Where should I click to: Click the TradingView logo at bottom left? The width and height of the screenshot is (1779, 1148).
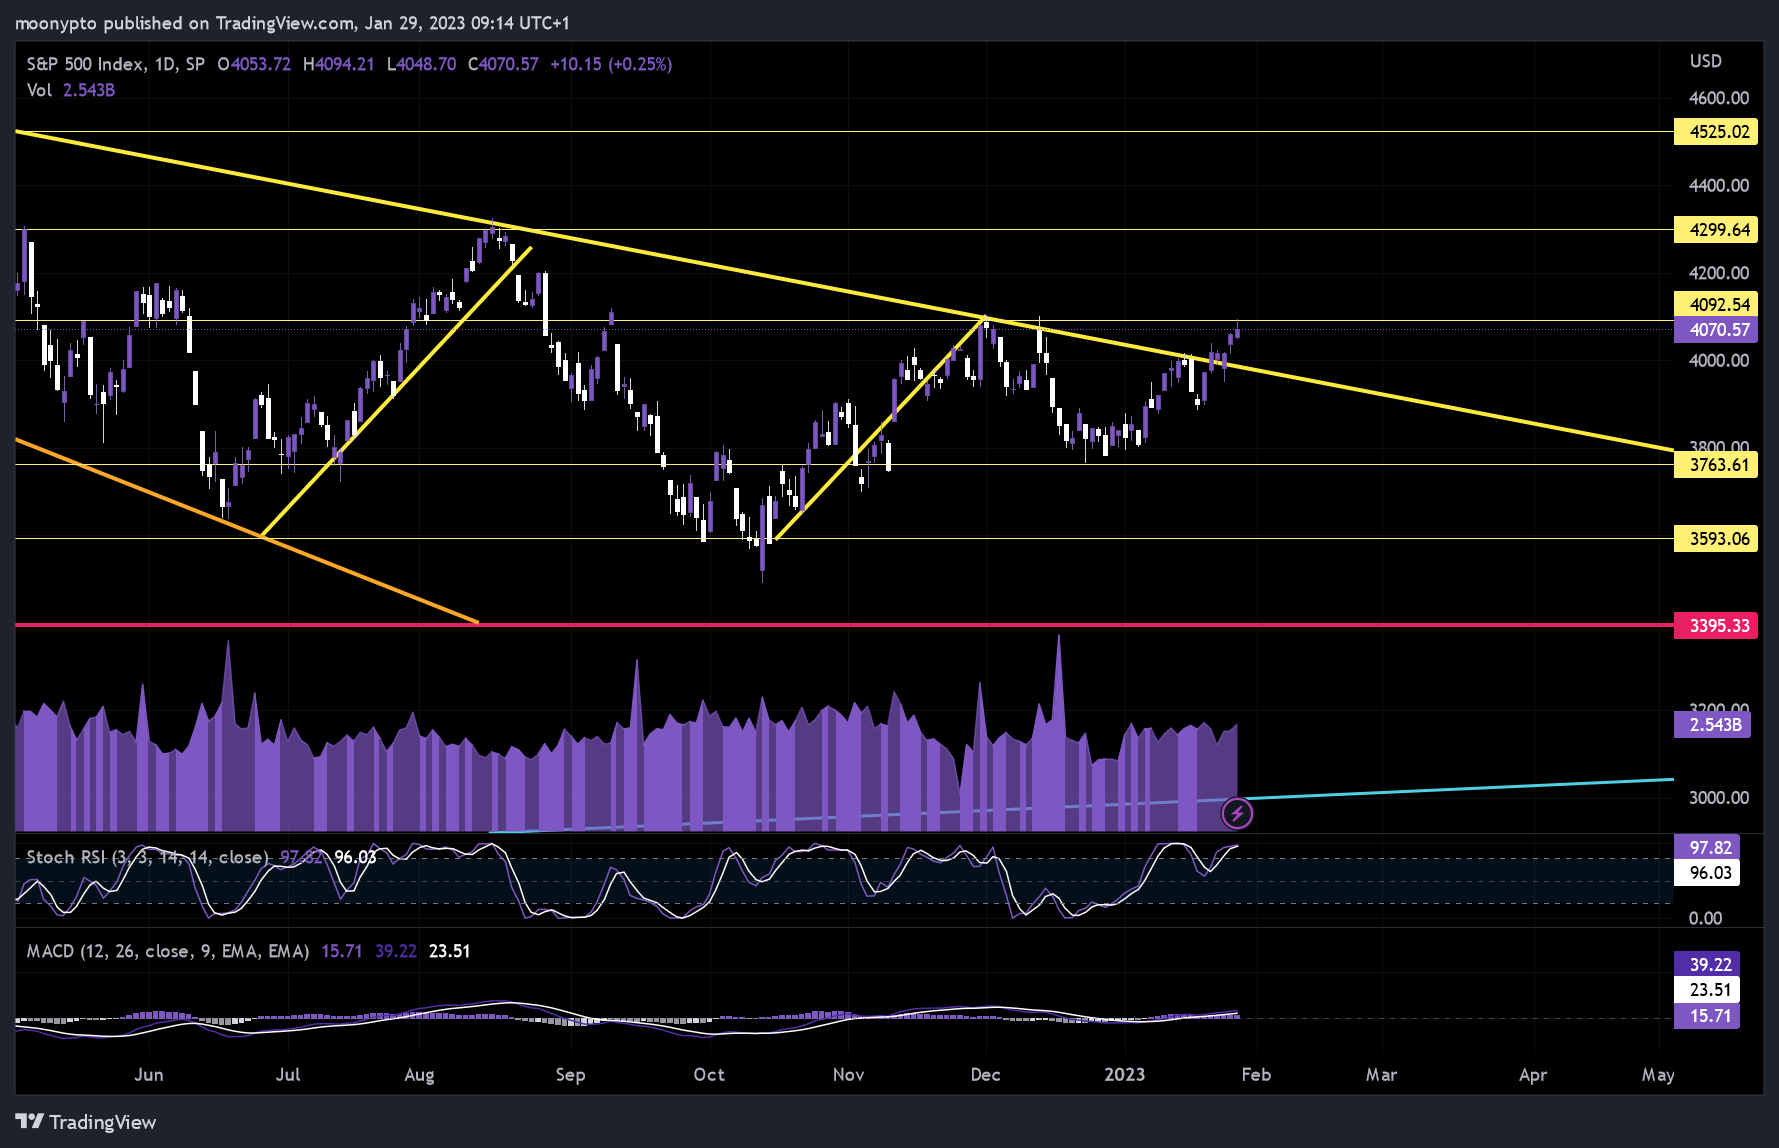click(86, 1122)
